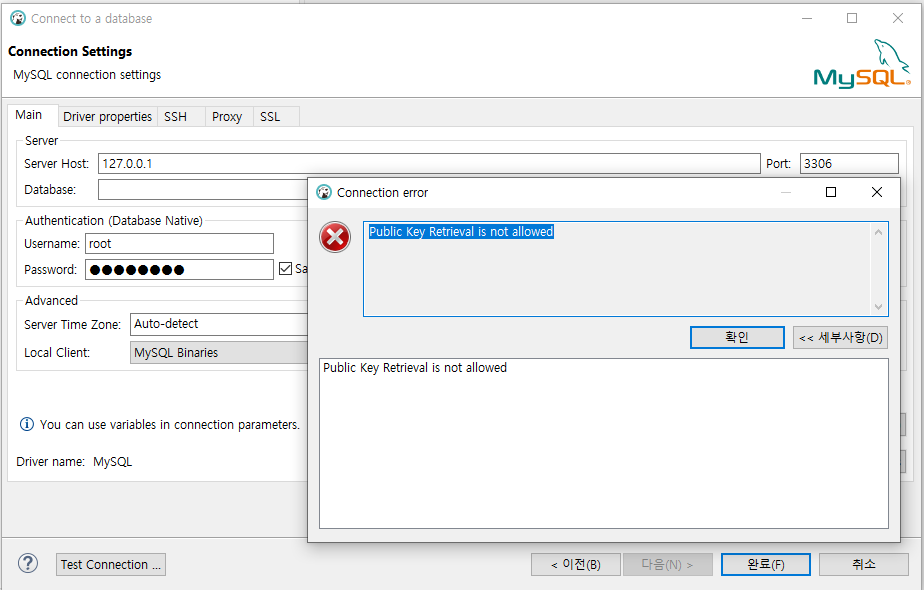This screenshot has width=924, height=590.
Task: Click the red error icon in Connection error dialog
Action: (x=335, y=237)
